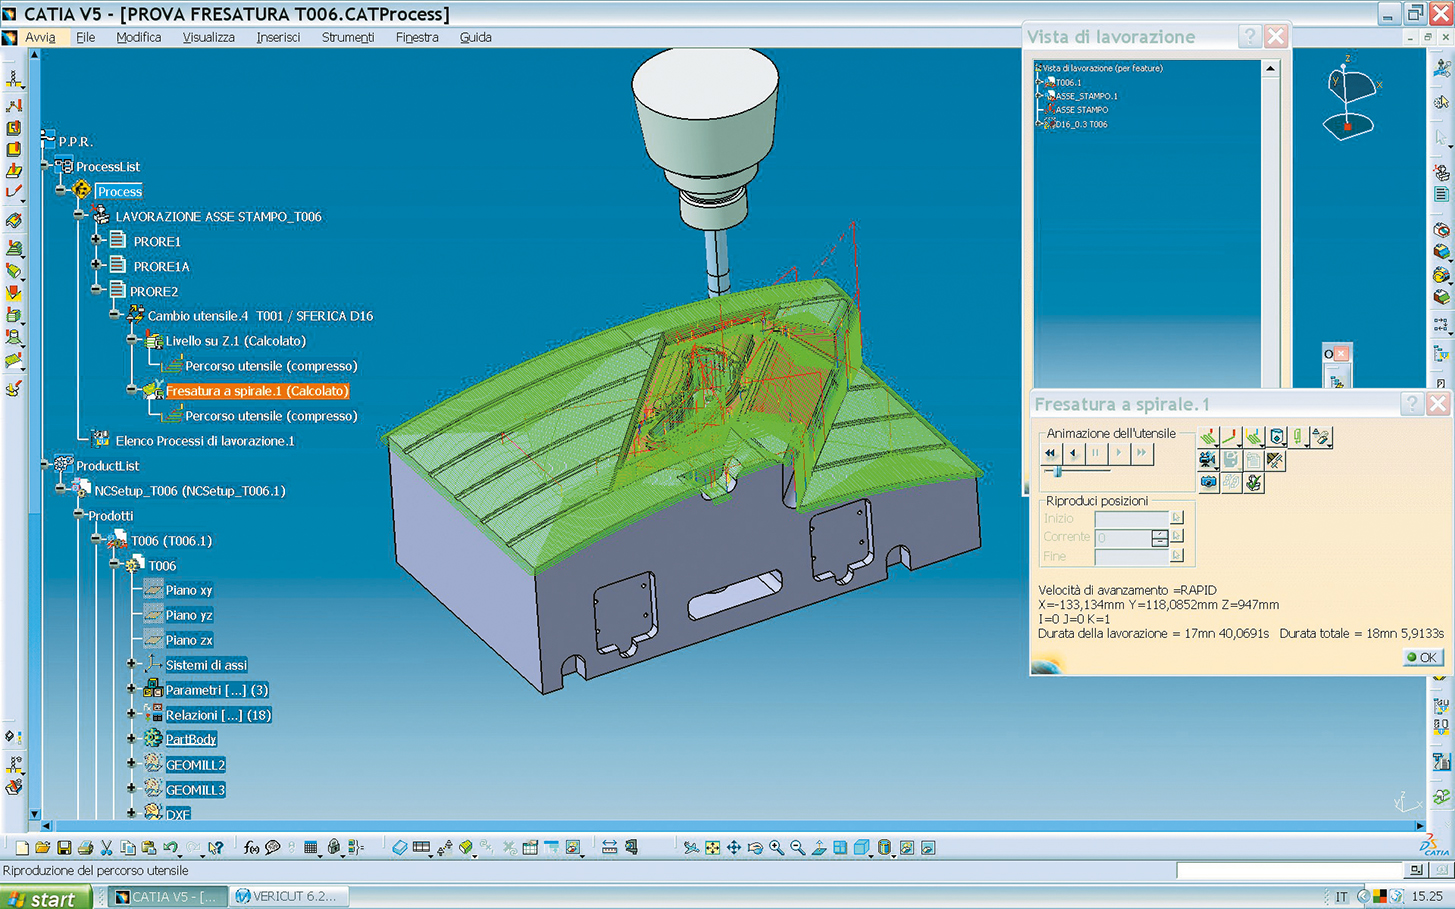Click the Zoom Out magnifier icon
1455x909 pixels.
pyautogui.click(x=798, y=848)
